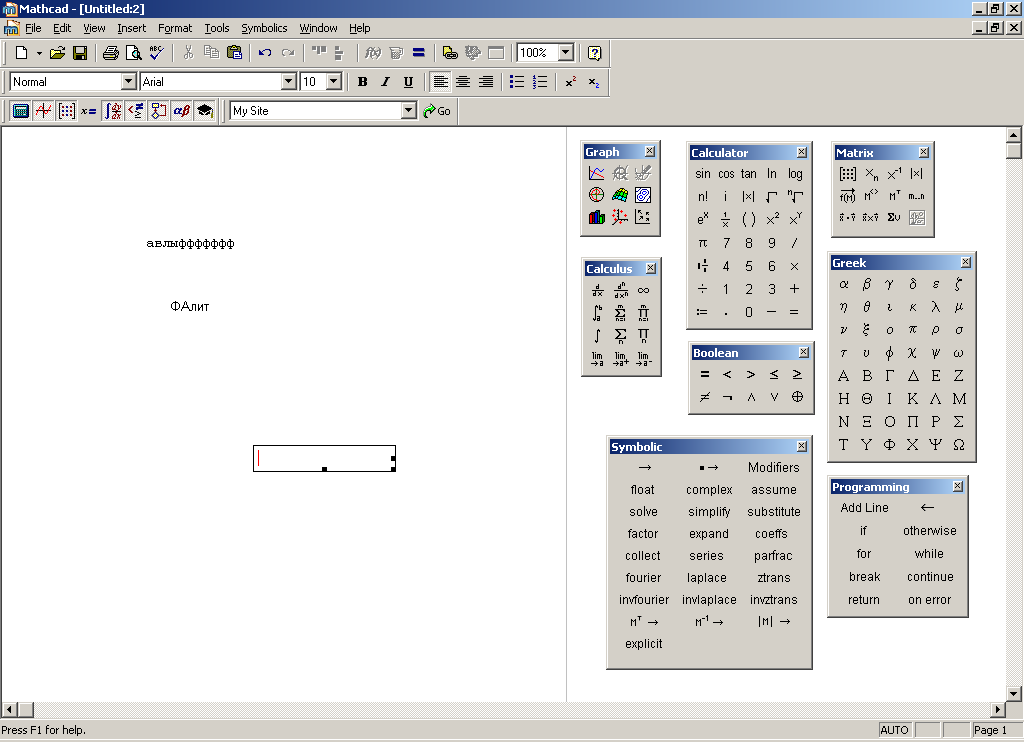Screen dimensions: 1024x742
Task: Insert the infinity symbol from Calculus palette
Action: tap(643, 291)
